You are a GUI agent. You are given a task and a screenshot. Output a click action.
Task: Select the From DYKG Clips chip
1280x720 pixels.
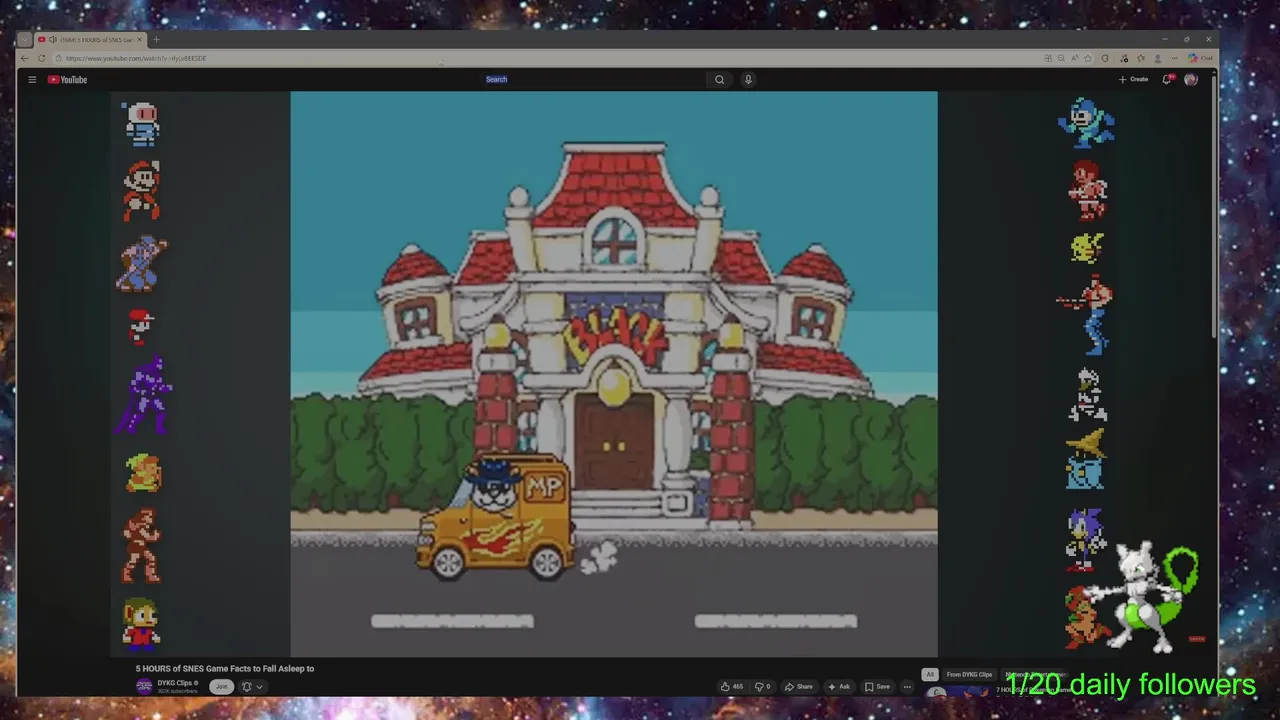[969, 675]
